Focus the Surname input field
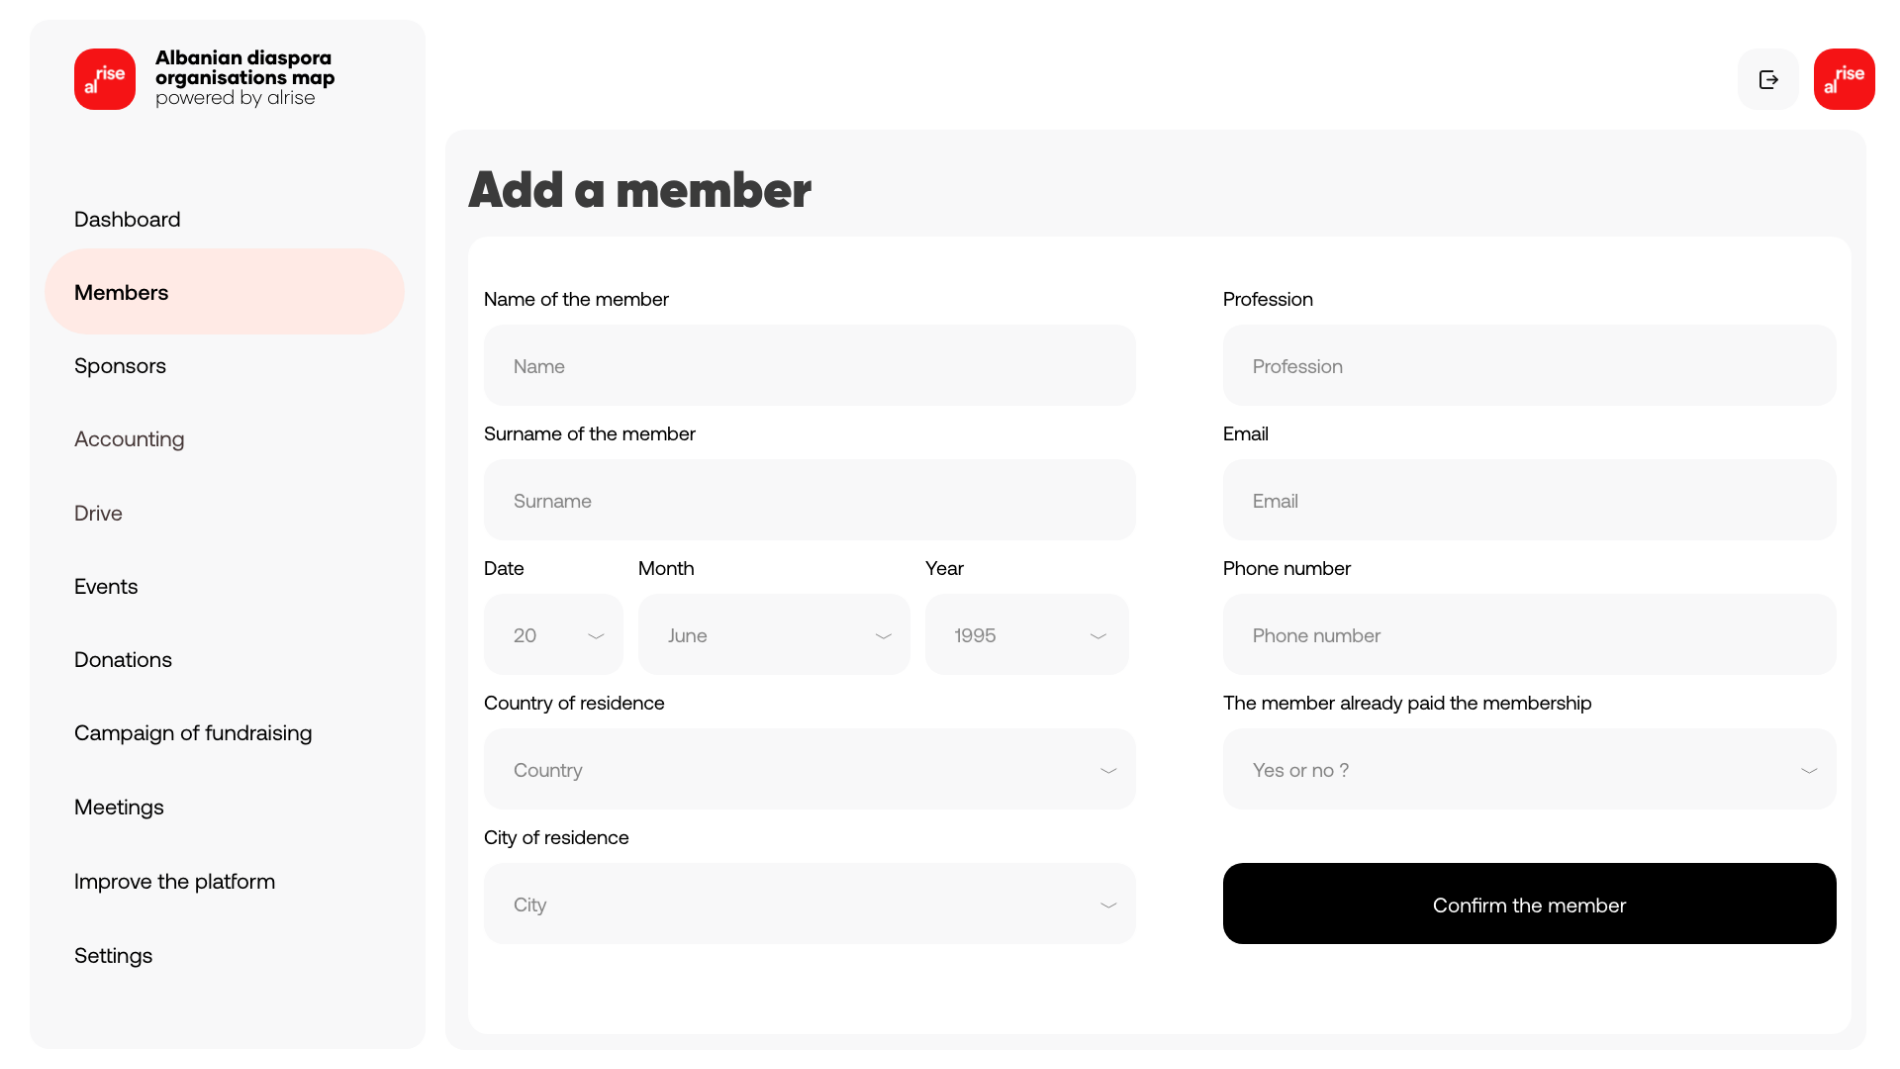 [809, 500]
